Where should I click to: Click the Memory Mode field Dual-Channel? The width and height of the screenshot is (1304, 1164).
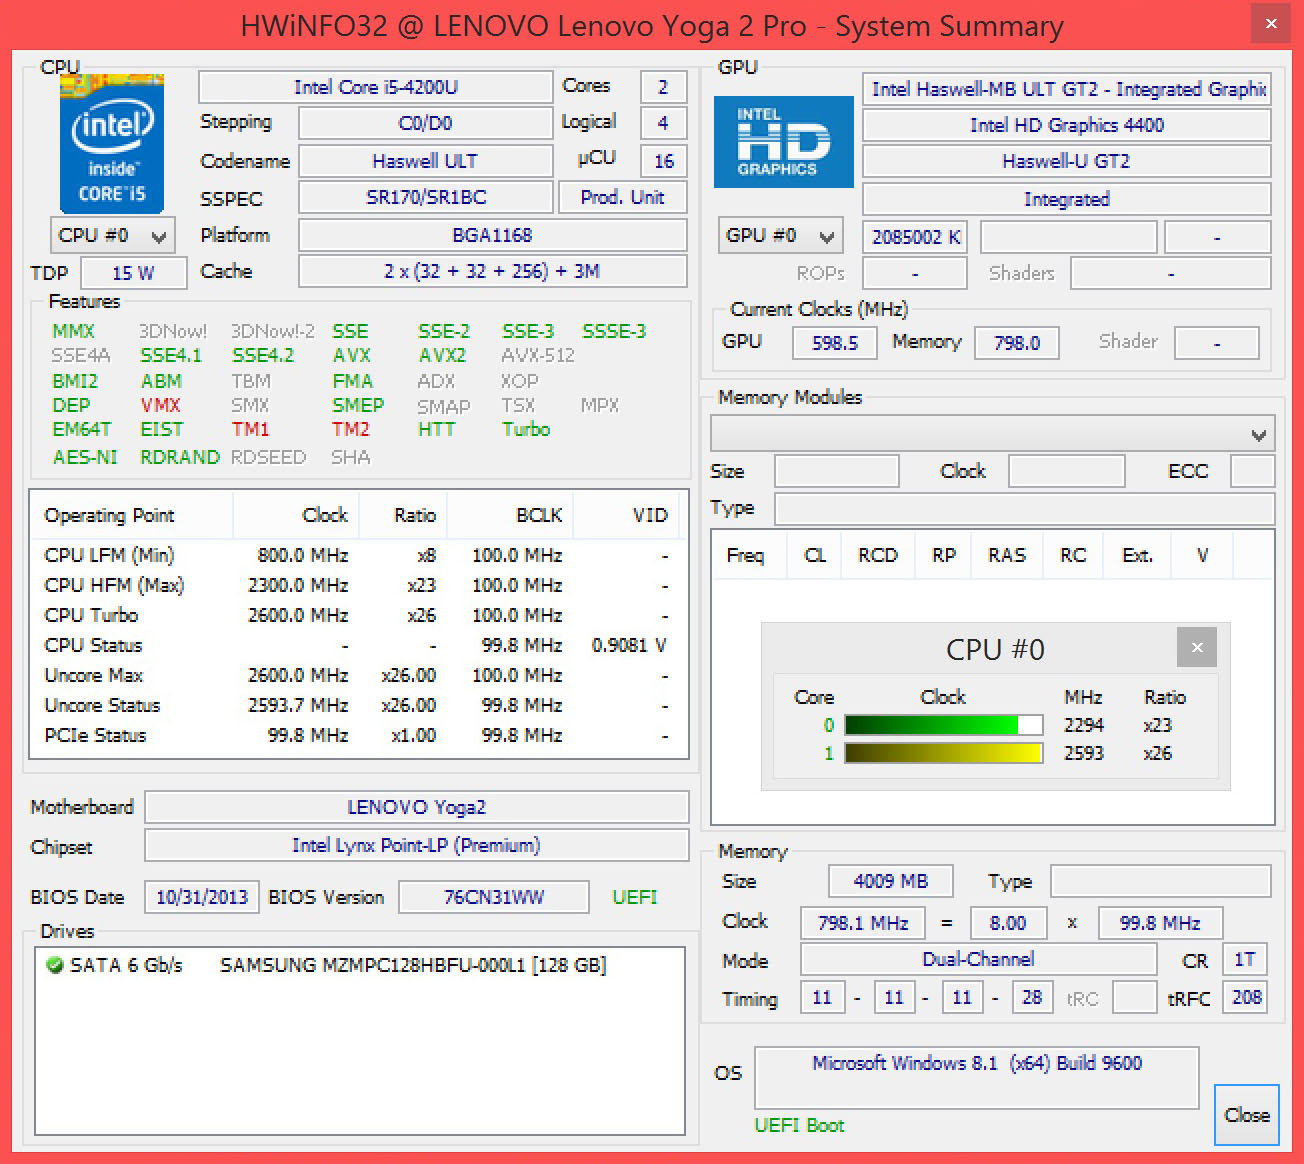point(979,959)
